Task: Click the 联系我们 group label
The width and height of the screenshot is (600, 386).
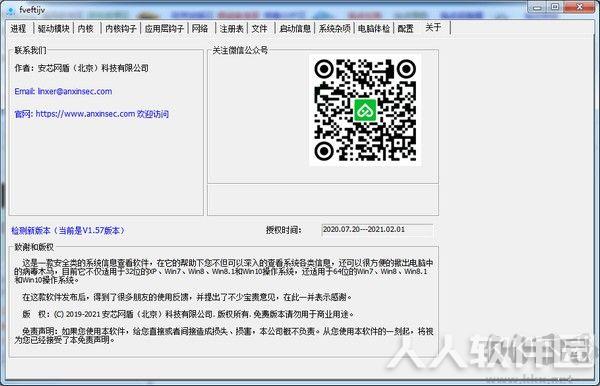Action: click(30, 50)
